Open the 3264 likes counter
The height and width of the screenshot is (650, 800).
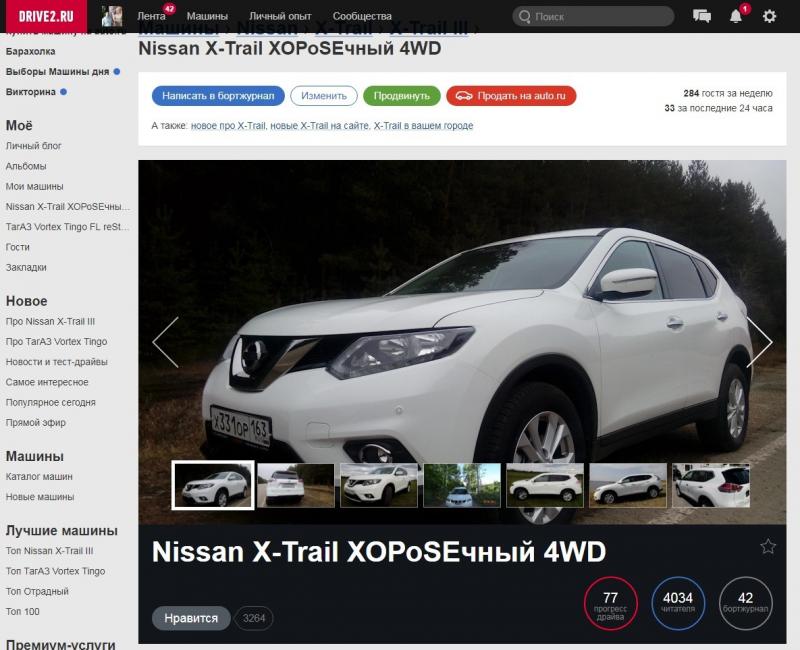254,618
